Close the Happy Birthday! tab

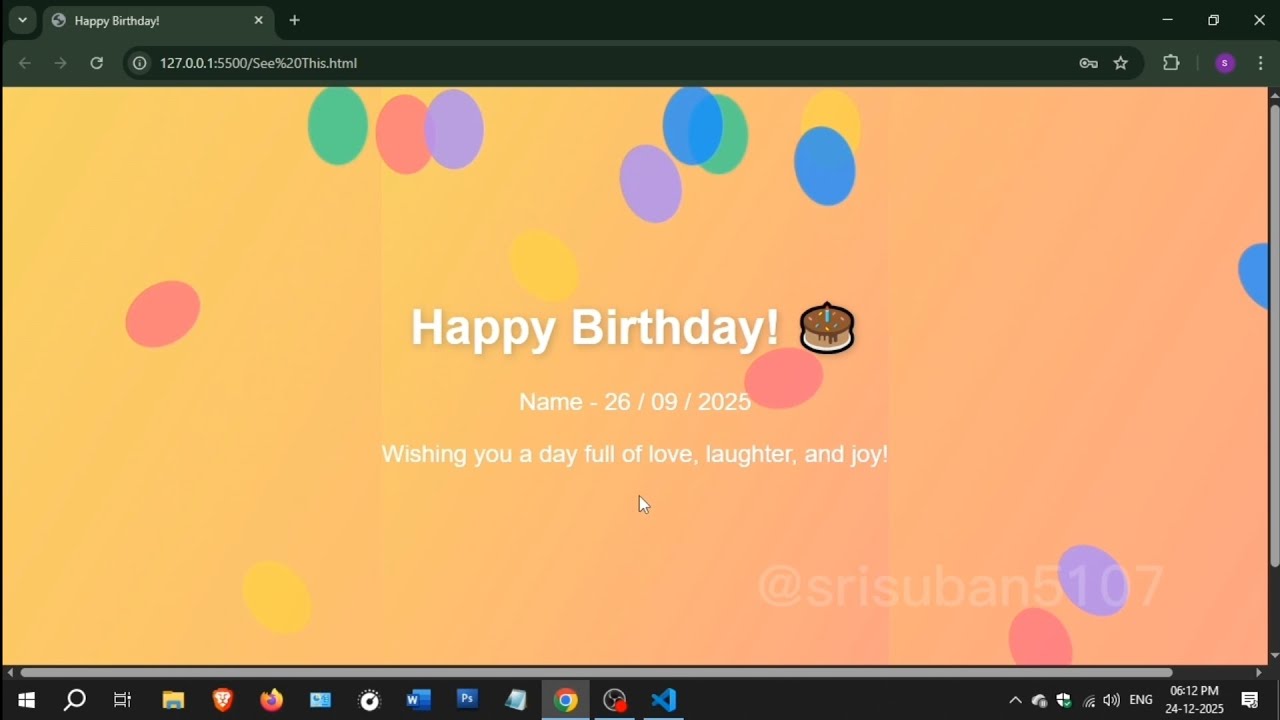[259, 20]
